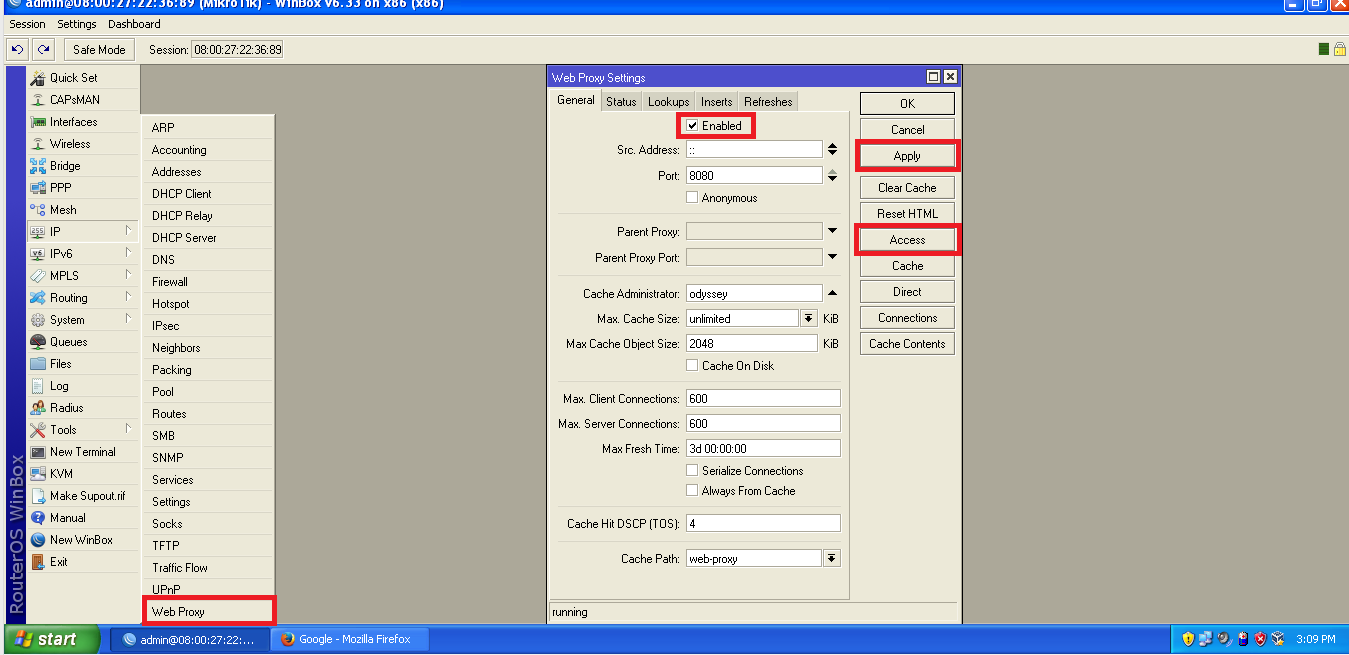Screen dimensions: 1349x655
Task: Click the New Terminal icon
Action: pyautogui.click(x=38, y=452)
